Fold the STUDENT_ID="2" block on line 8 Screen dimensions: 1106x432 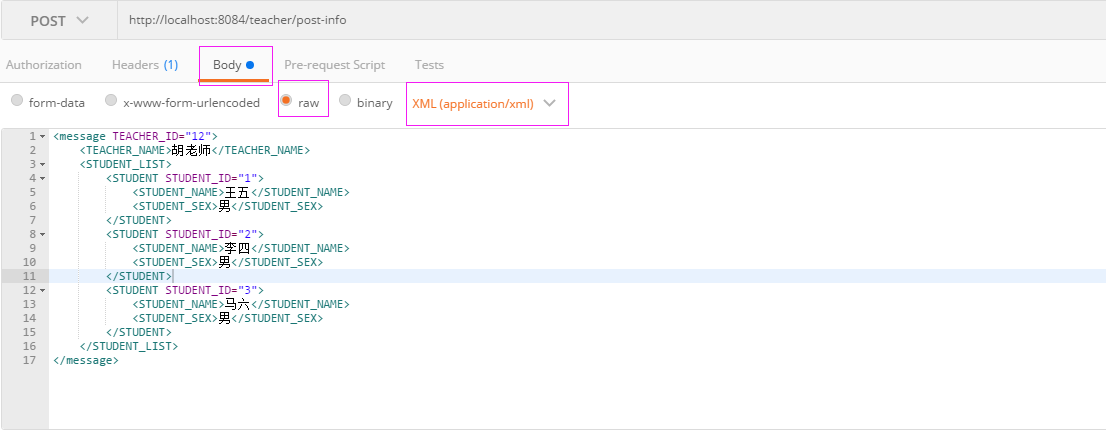pos(42,234)
